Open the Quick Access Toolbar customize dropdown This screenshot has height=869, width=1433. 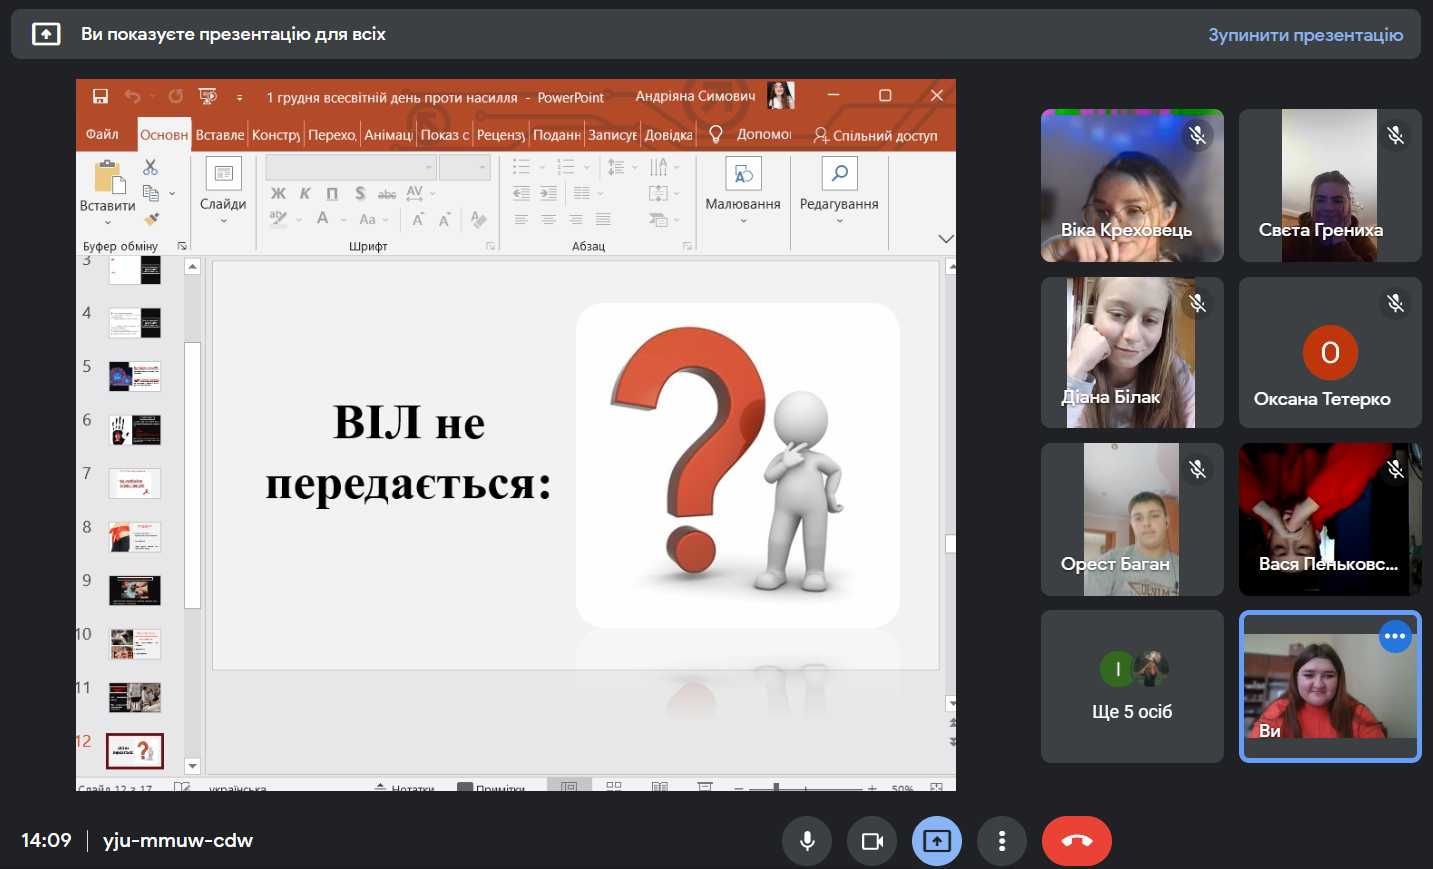(239, 97)
